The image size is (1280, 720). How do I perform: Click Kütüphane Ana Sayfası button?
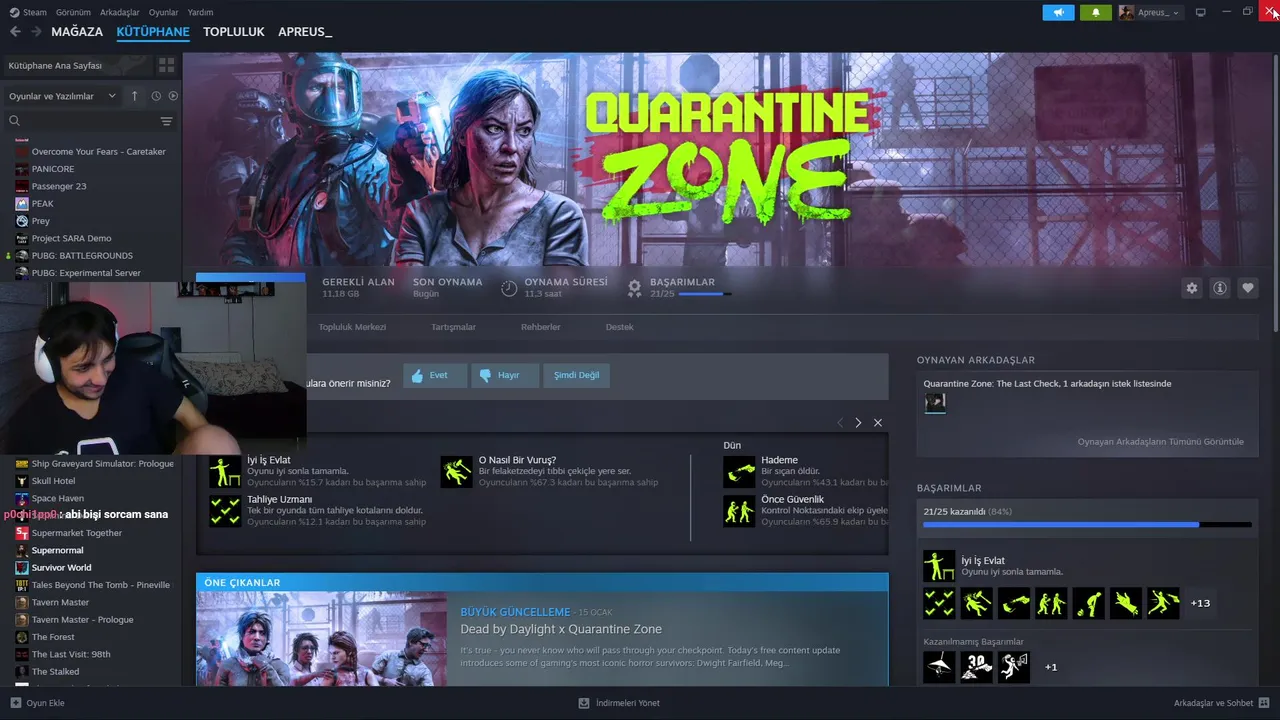pos(77,65)
